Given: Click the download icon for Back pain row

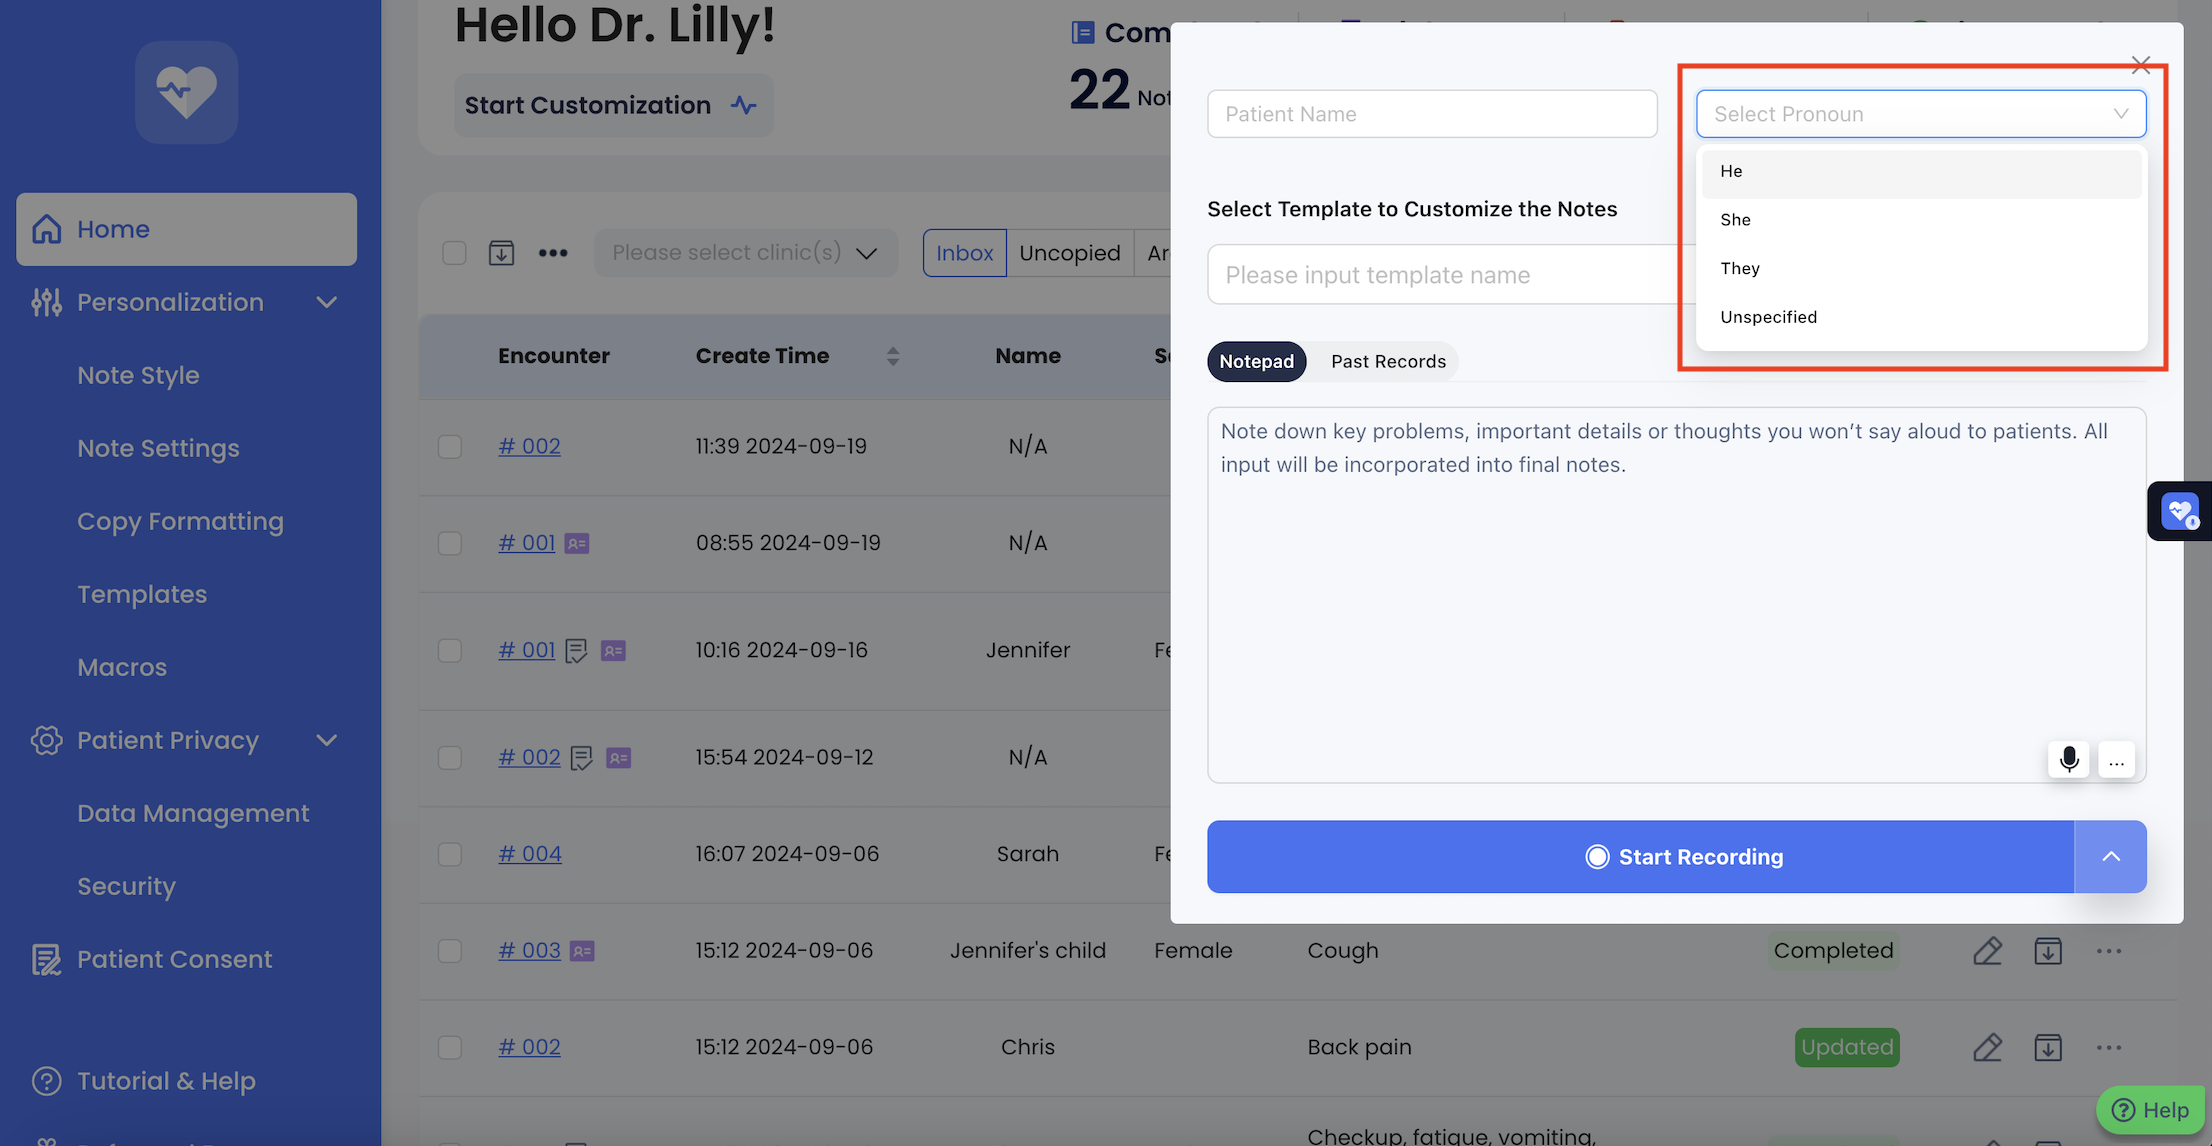Looking at the screenshot, I should 2047,1047.
